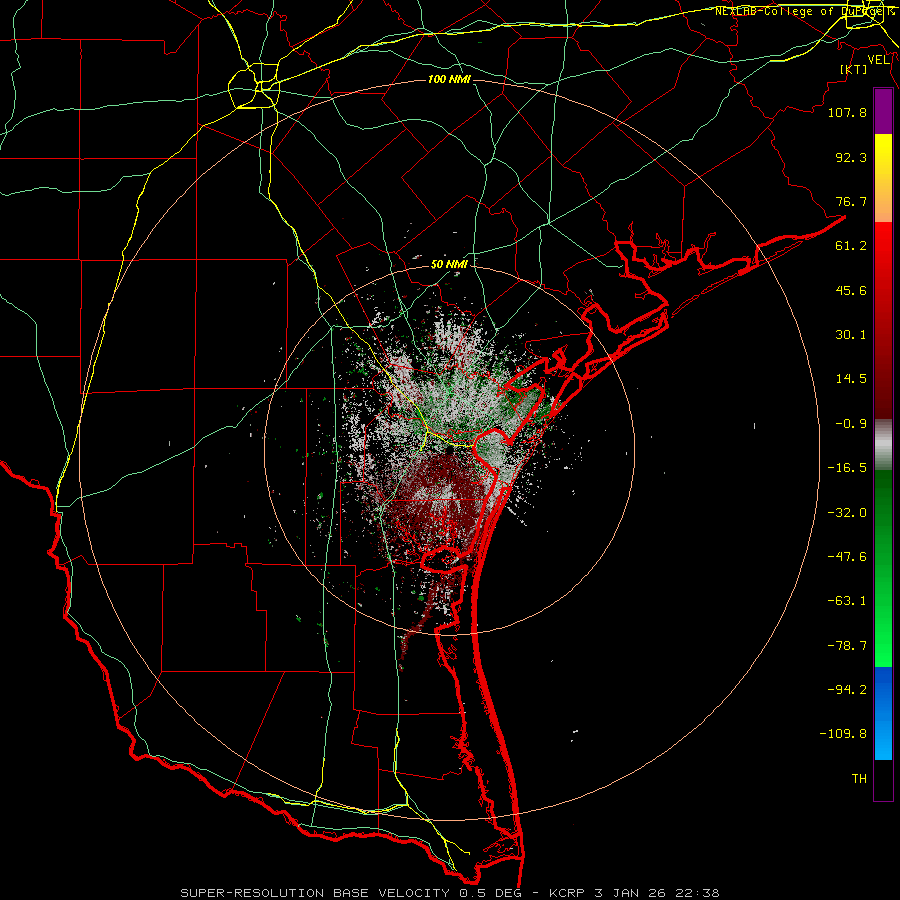Click the 76.7 velocity scale value
This screenshot has width=900, height=900.
click(x=851, y=201)
